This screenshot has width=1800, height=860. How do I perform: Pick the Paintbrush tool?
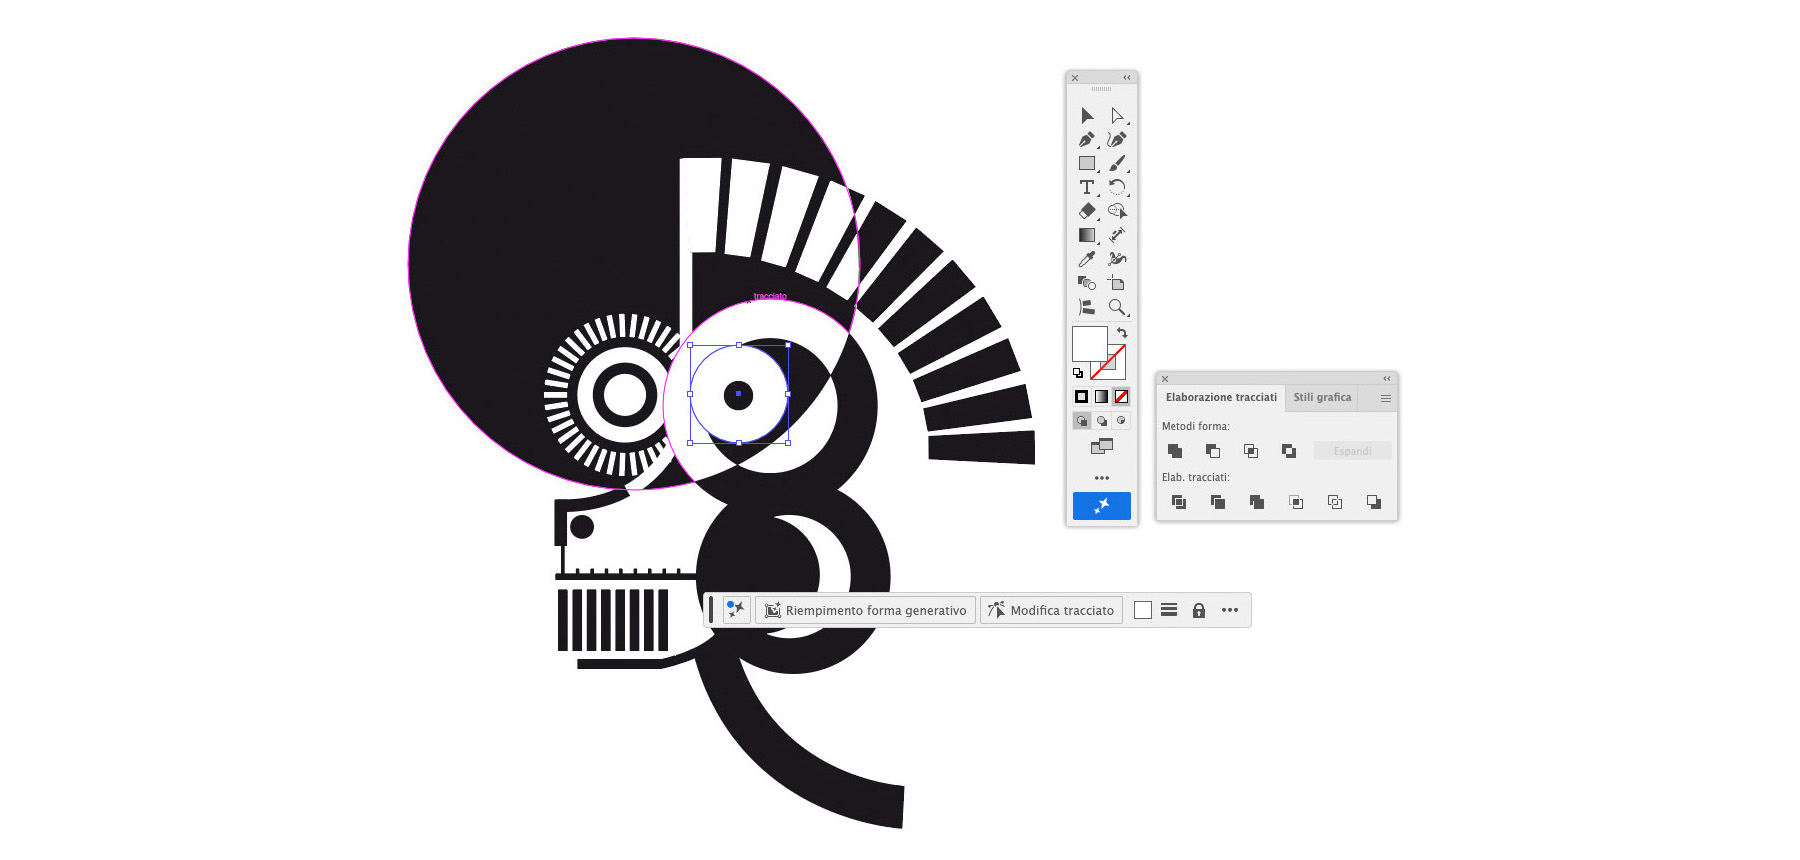click(1117, 163)
